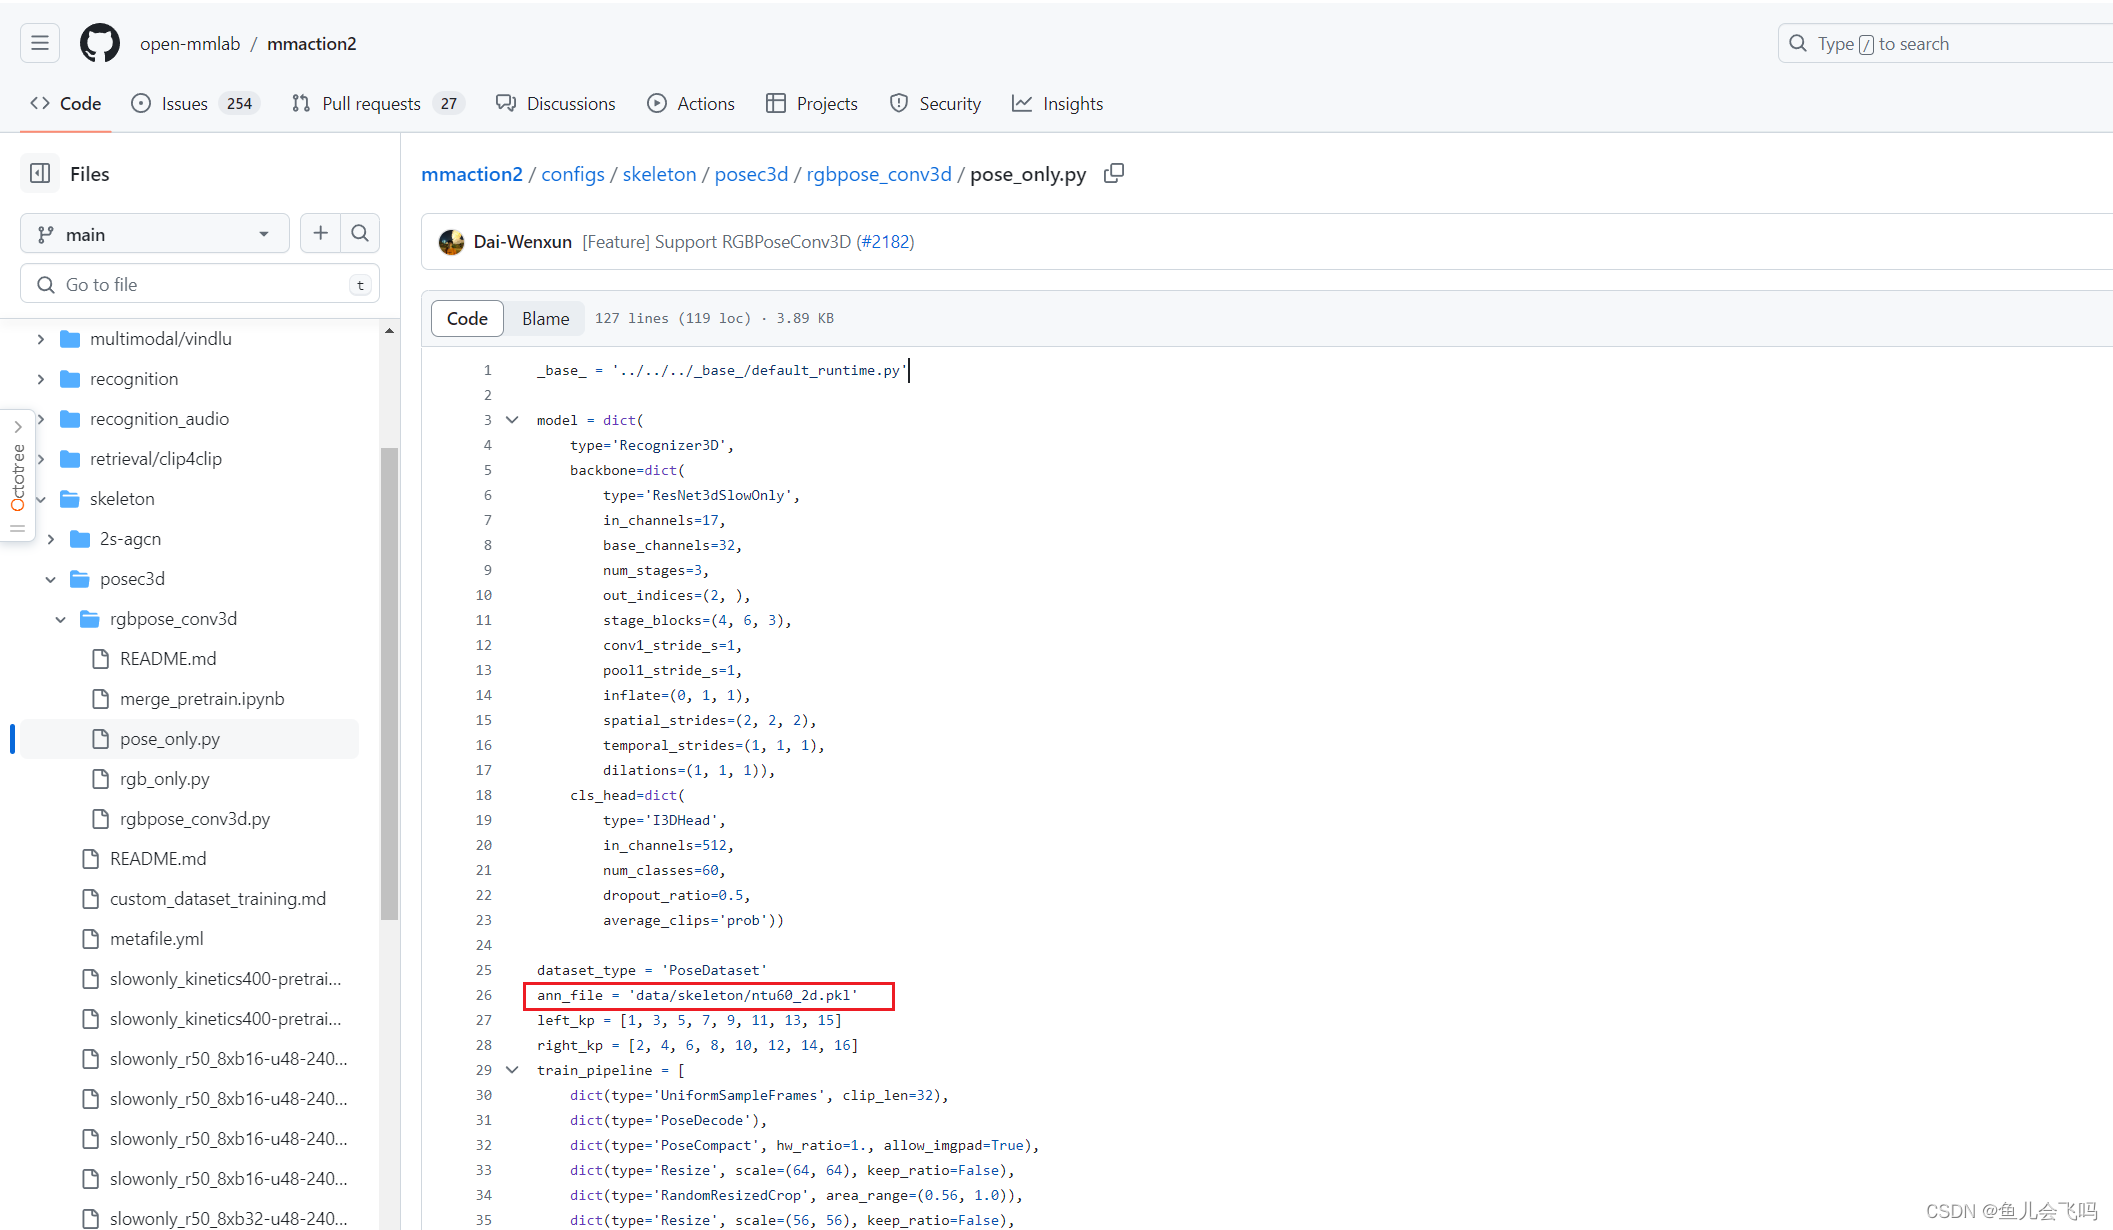Screen dimensions: 2113x1230
Task: Expand the recognition folder
Action: point(40,378)
